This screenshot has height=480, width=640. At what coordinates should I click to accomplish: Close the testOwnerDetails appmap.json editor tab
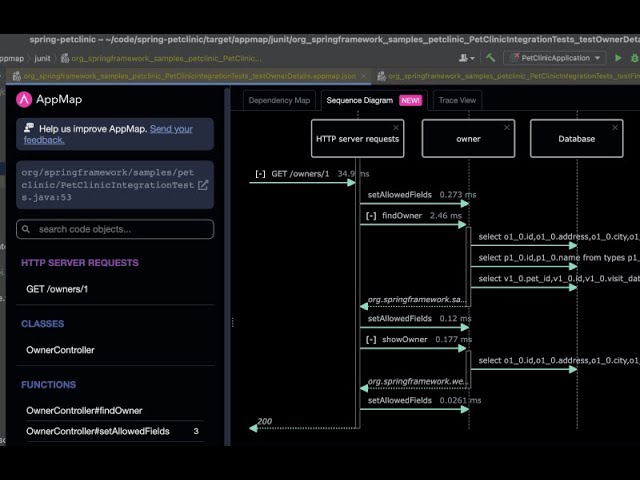point(363,76)
